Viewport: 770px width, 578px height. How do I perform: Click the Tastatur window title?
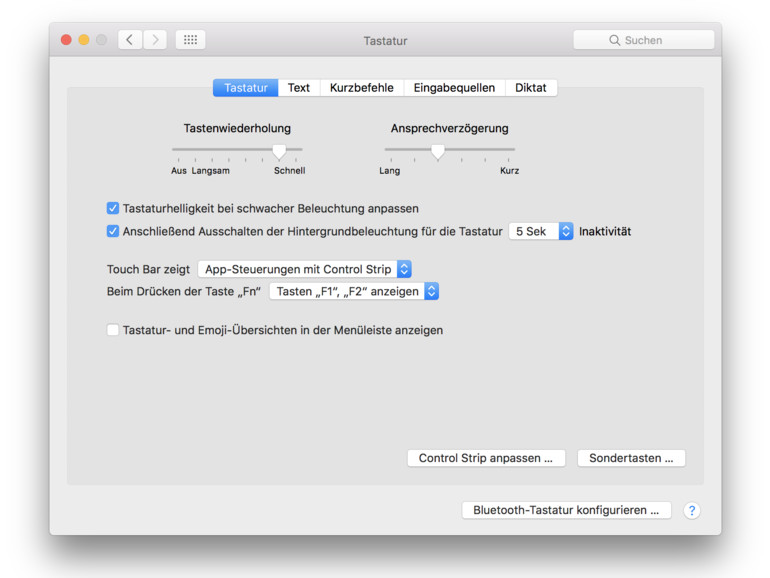[x=385, y=41]
